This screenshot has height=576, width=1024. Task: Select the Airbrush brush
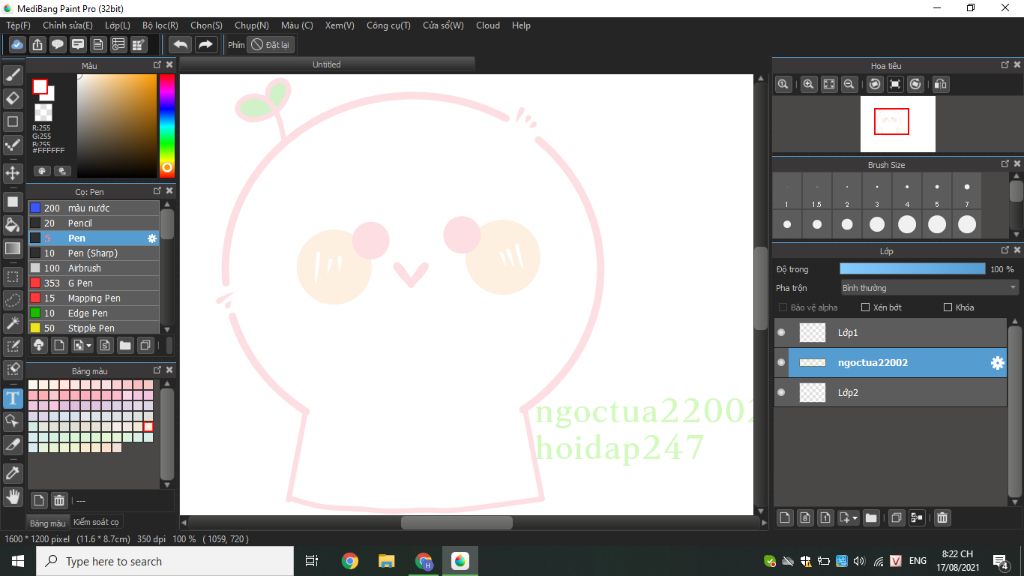click(x=93, y=268)
